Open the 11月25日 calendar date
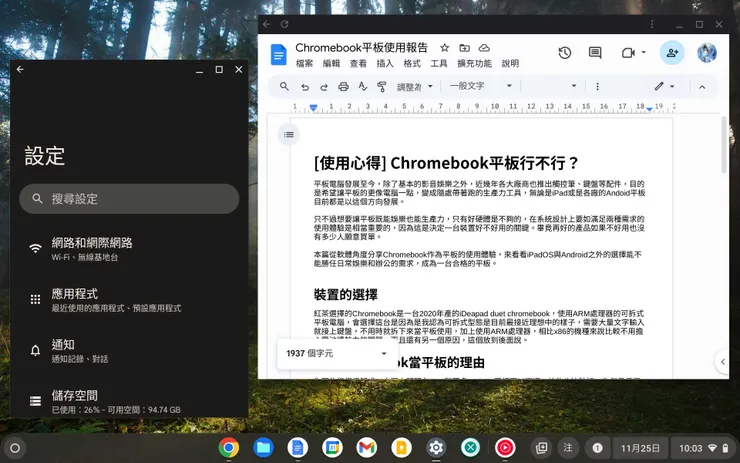Screen dimensions: 740x463 click(640, 448)
